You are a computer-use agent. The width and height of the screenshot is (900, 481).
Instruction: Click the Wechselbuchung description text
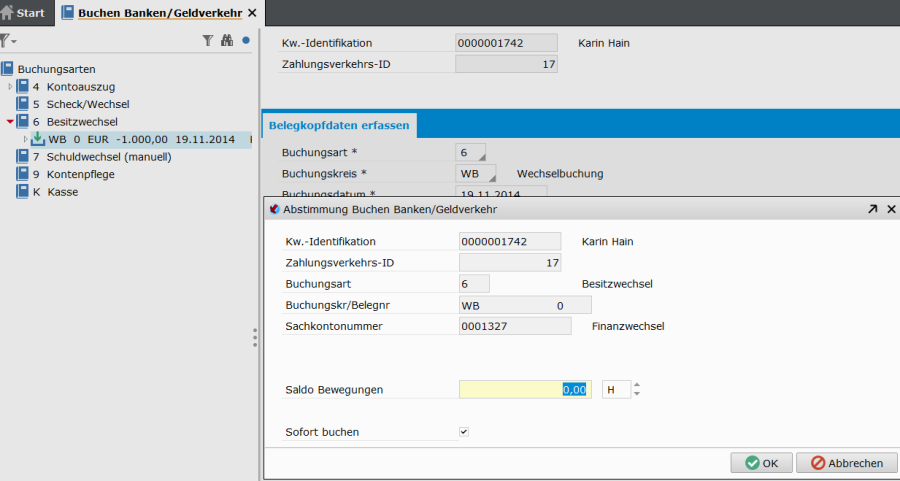(x=560, y=174)
